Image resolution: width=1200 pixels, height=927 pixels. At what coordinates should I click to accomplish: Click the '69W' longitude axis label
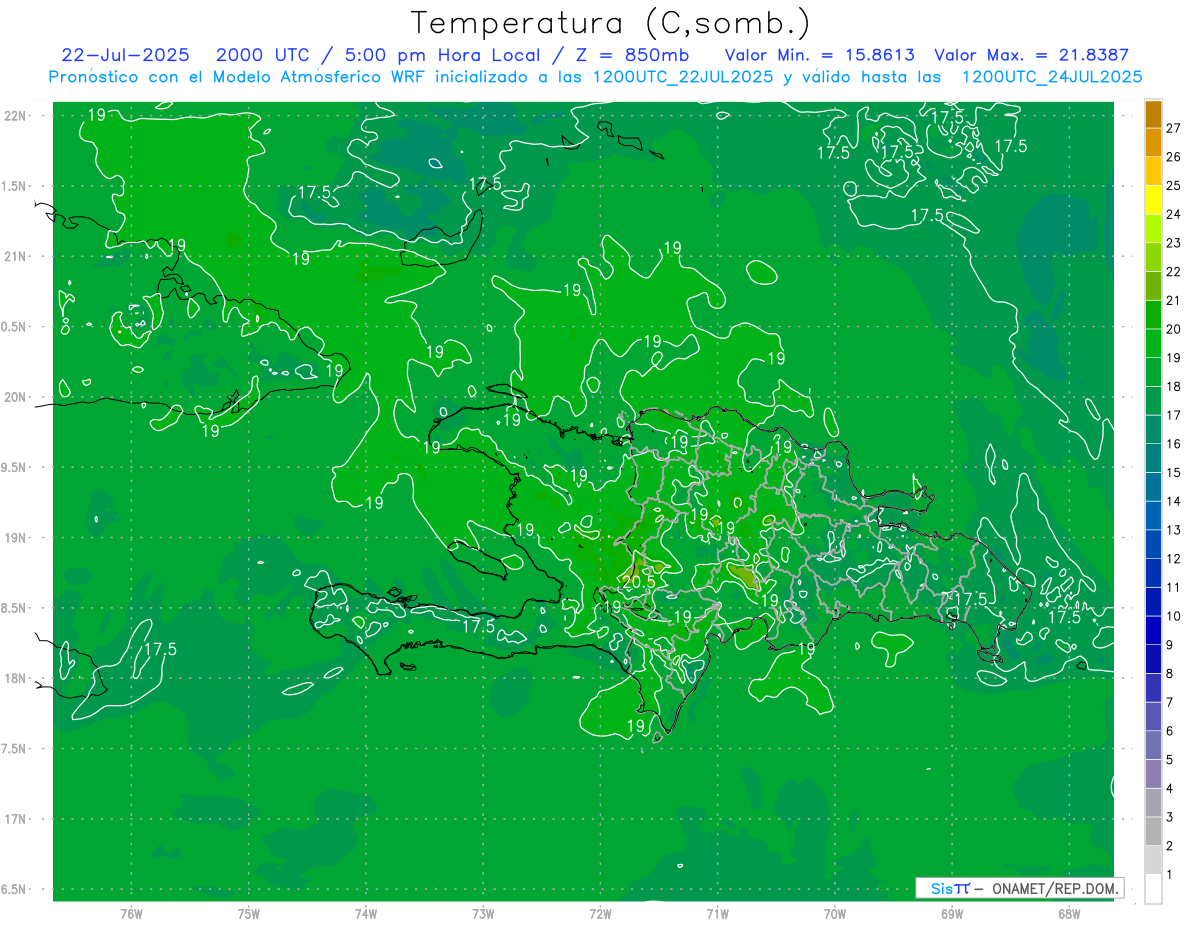point(952,913)
